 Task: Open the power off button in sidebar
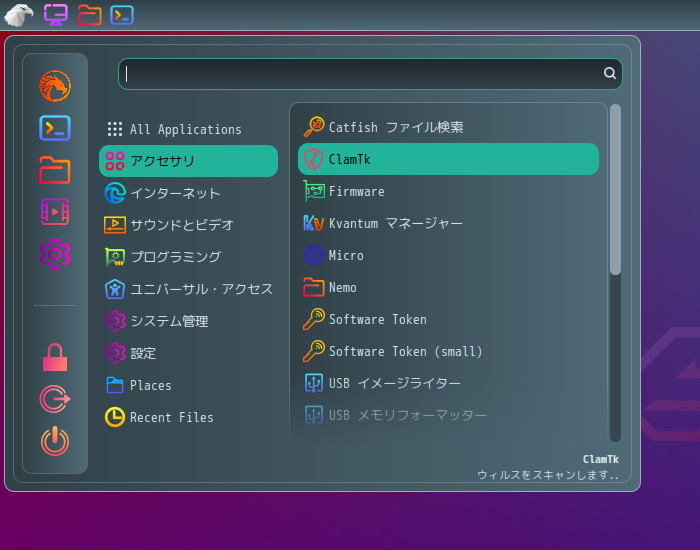(55, 441)
